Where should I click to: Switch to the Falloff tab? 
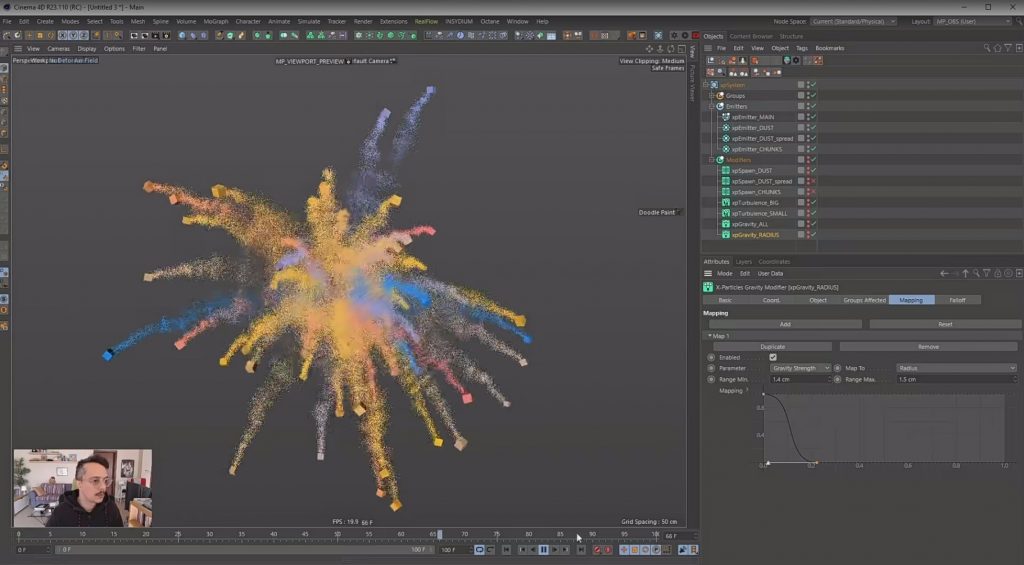pyautogui.click(x=957, y=300)
